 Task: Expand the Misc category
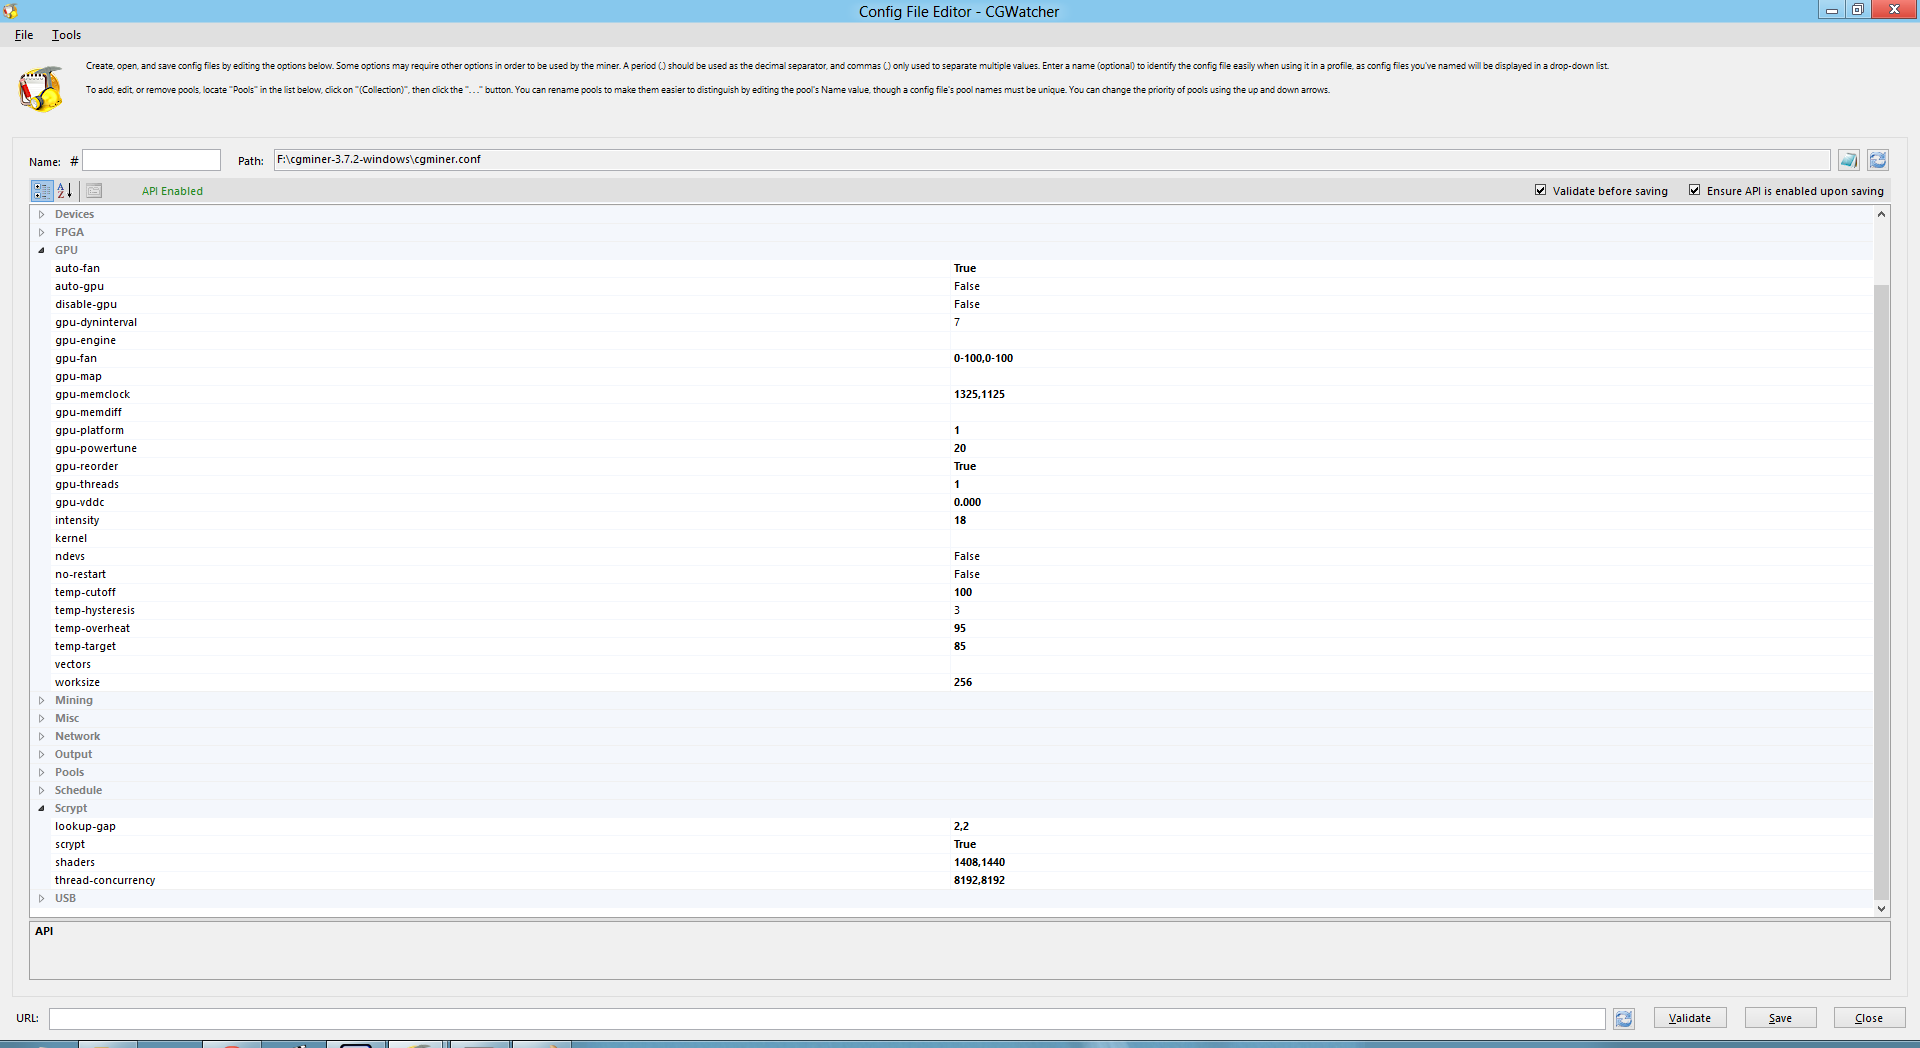[x=41, y=718]
